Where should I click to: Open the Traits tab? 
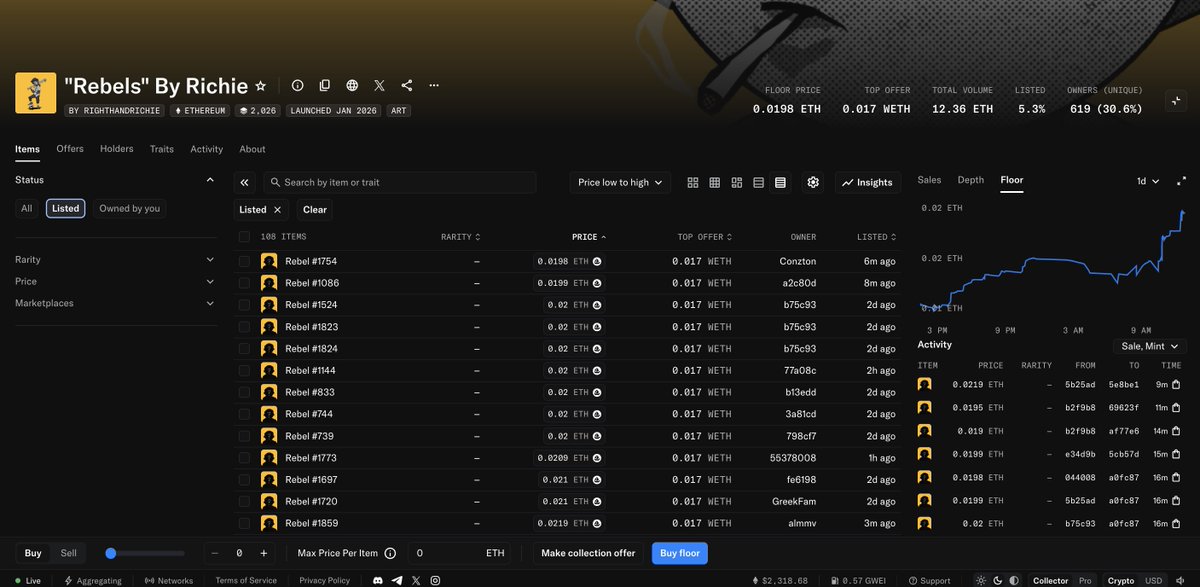(162, 149)
